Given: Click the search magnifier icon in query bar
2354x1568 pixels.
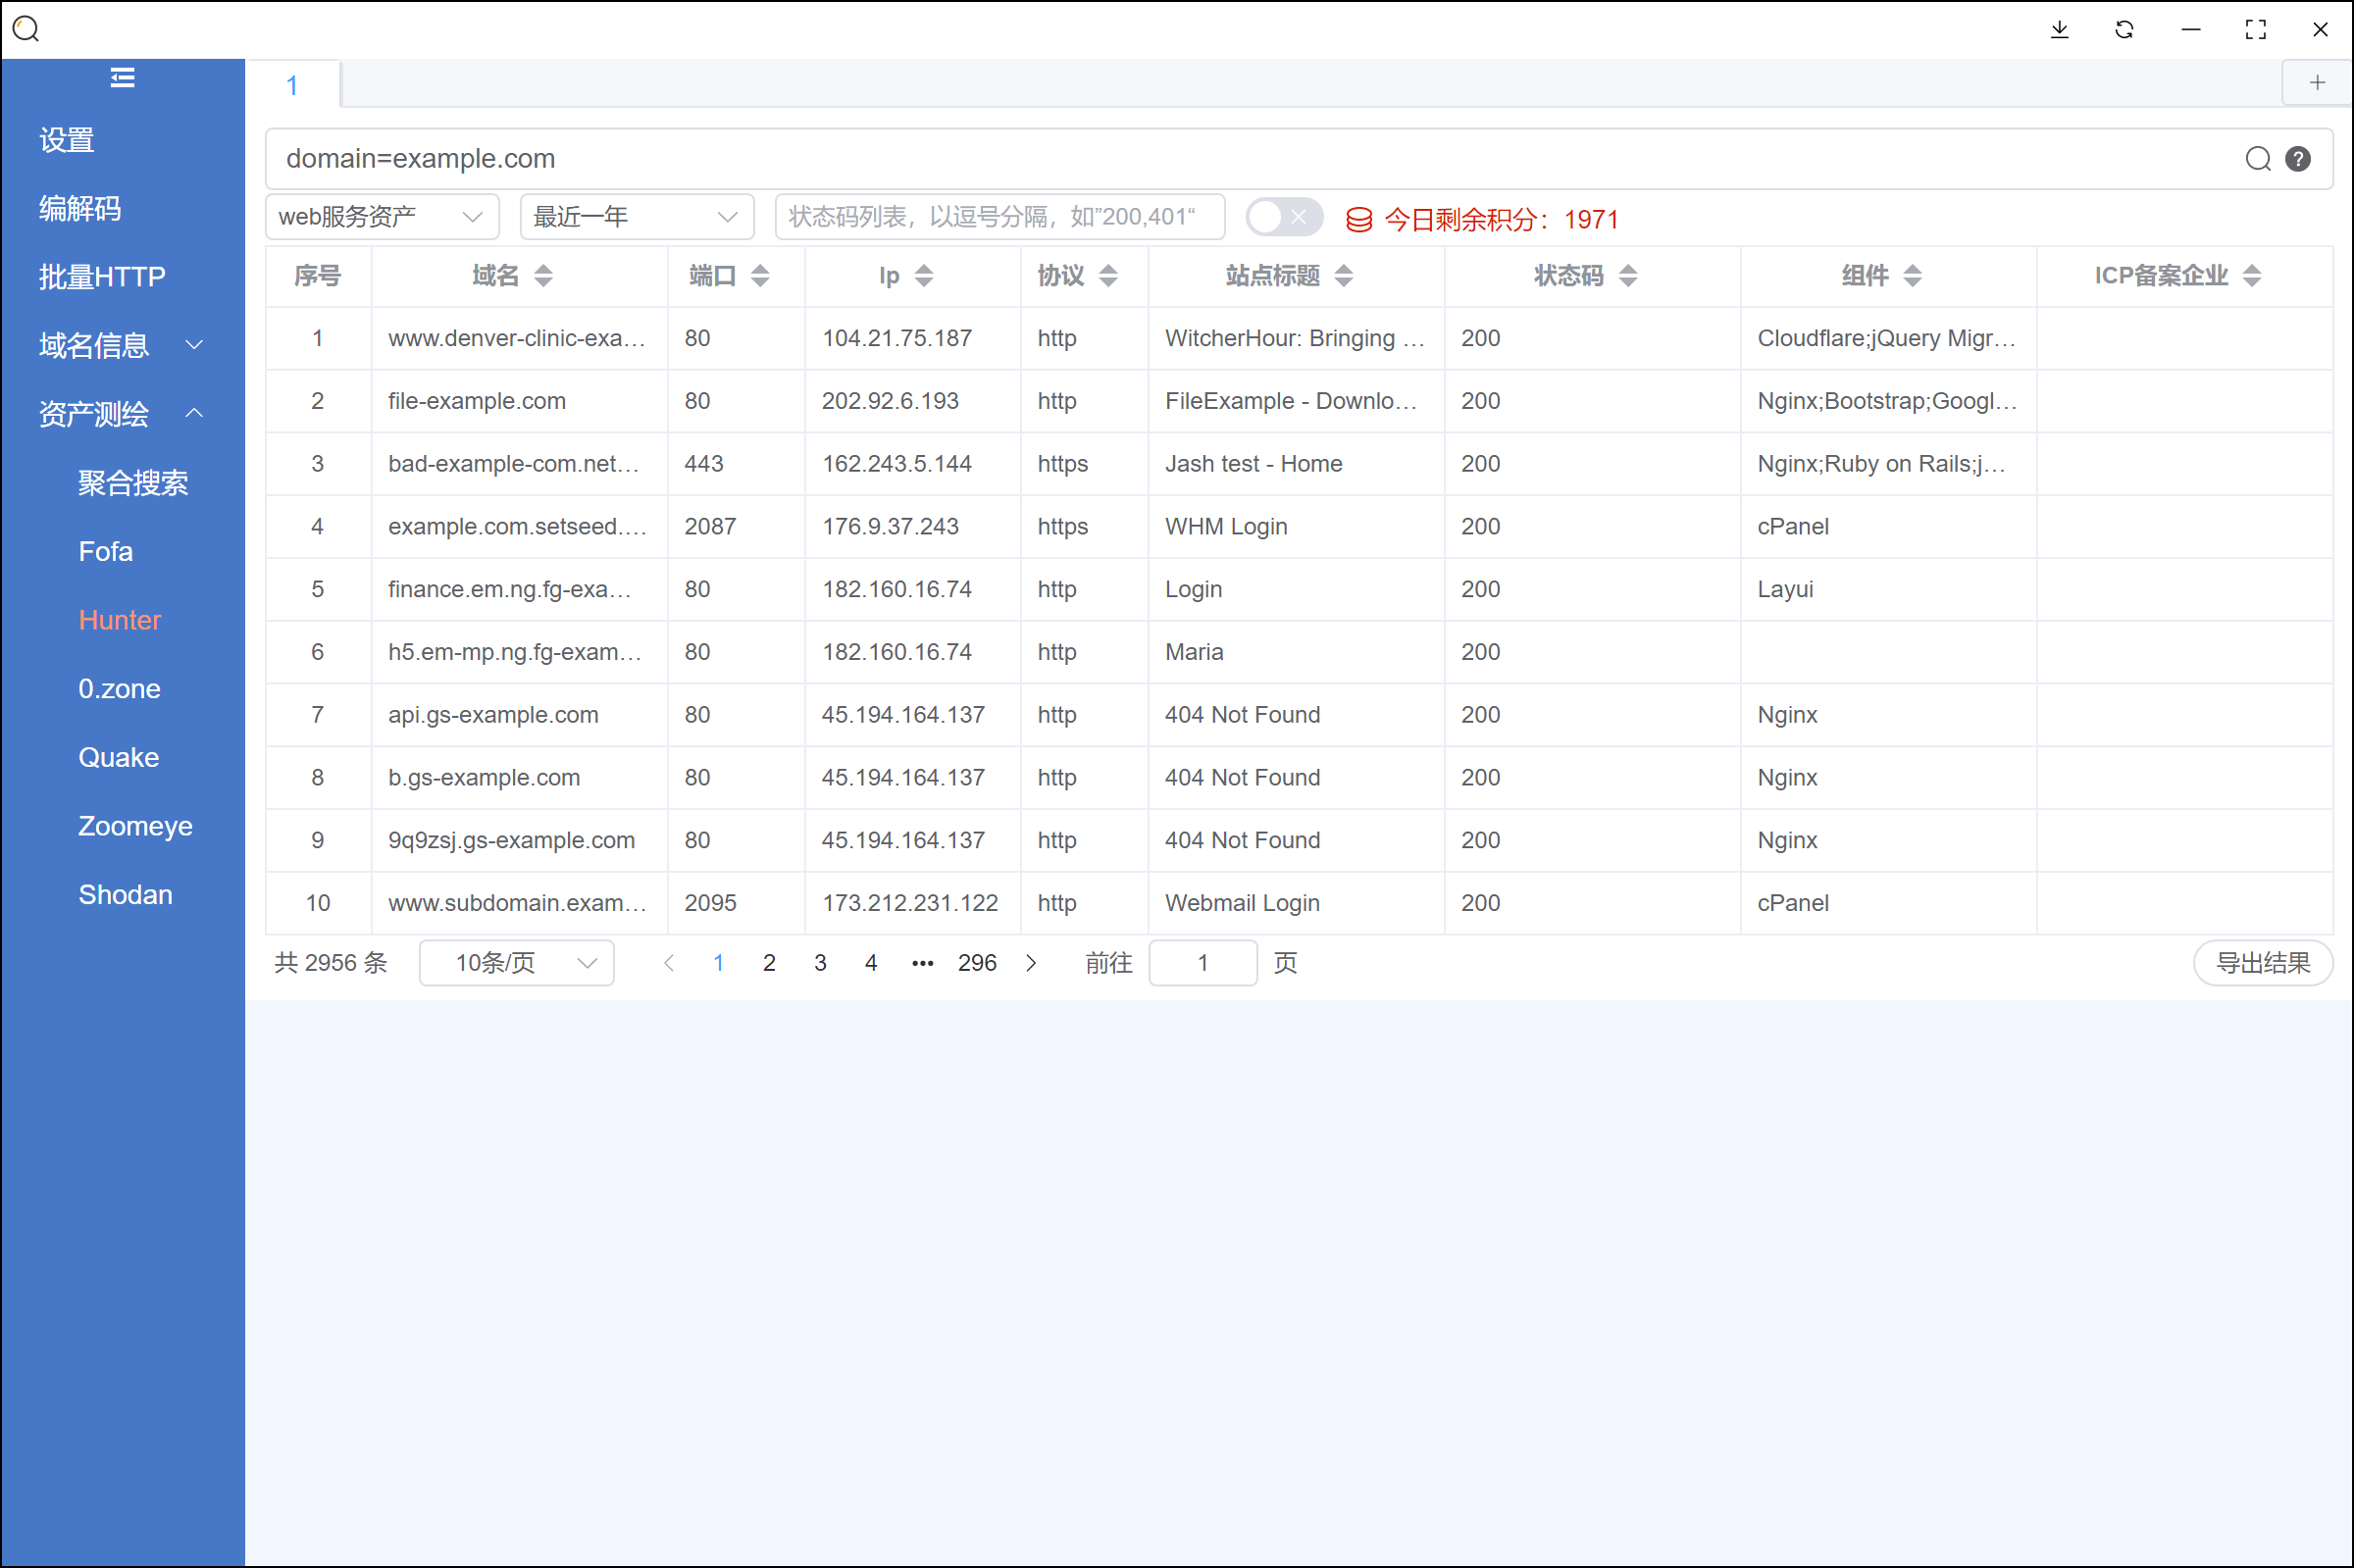Looking at the screenshot, I should pos(2257,159).
